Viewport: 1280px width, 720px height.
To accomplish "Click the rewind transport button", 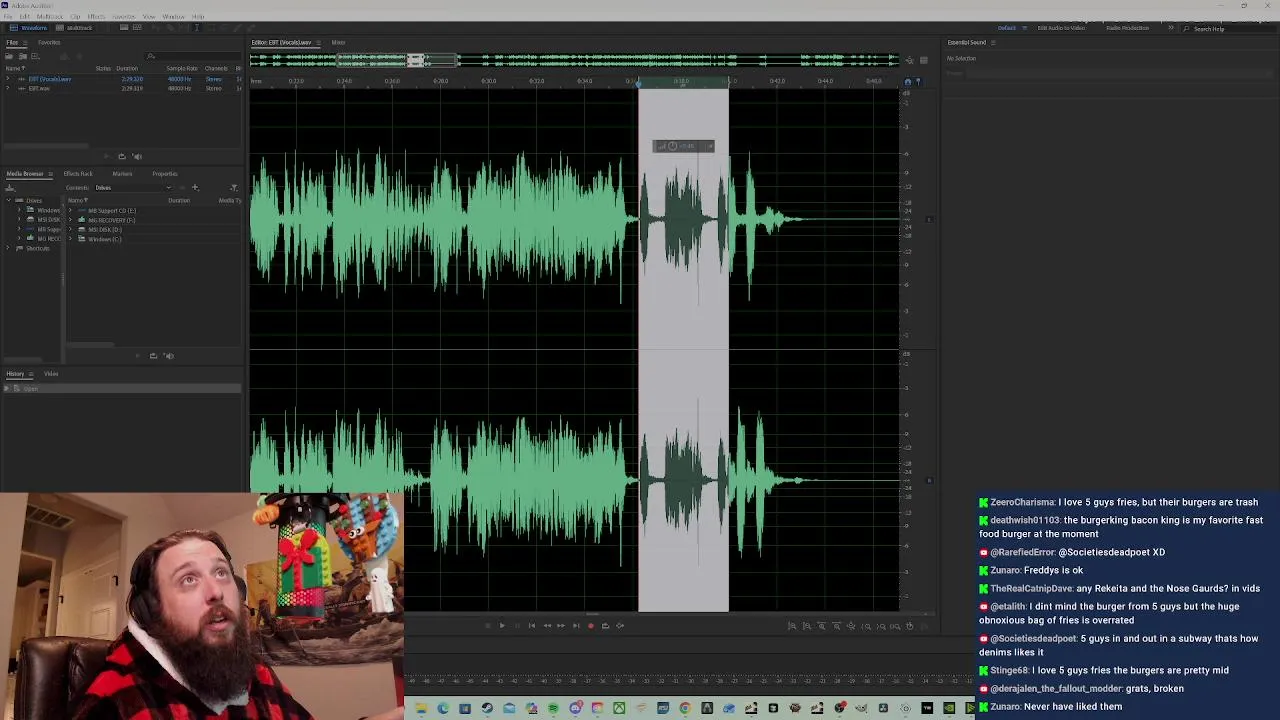I will pos(547,626).
